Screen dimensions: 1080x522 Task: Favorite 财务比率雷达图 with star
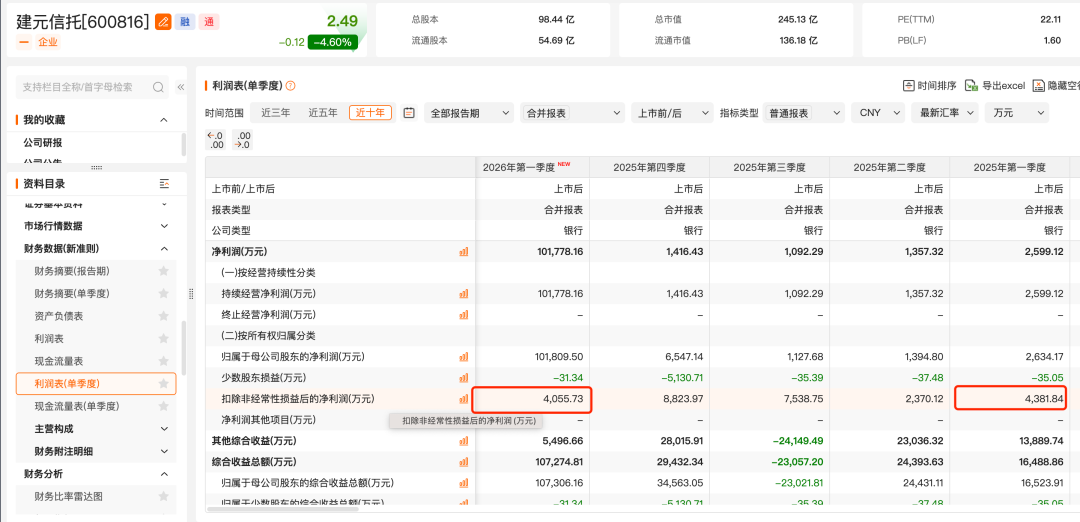(163, 497)
